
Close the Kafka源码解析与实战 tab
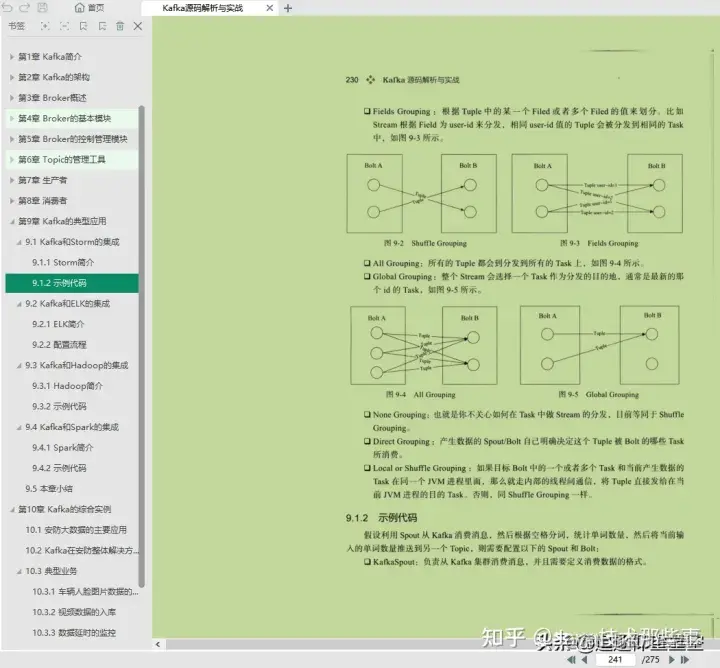click(270, 8)
